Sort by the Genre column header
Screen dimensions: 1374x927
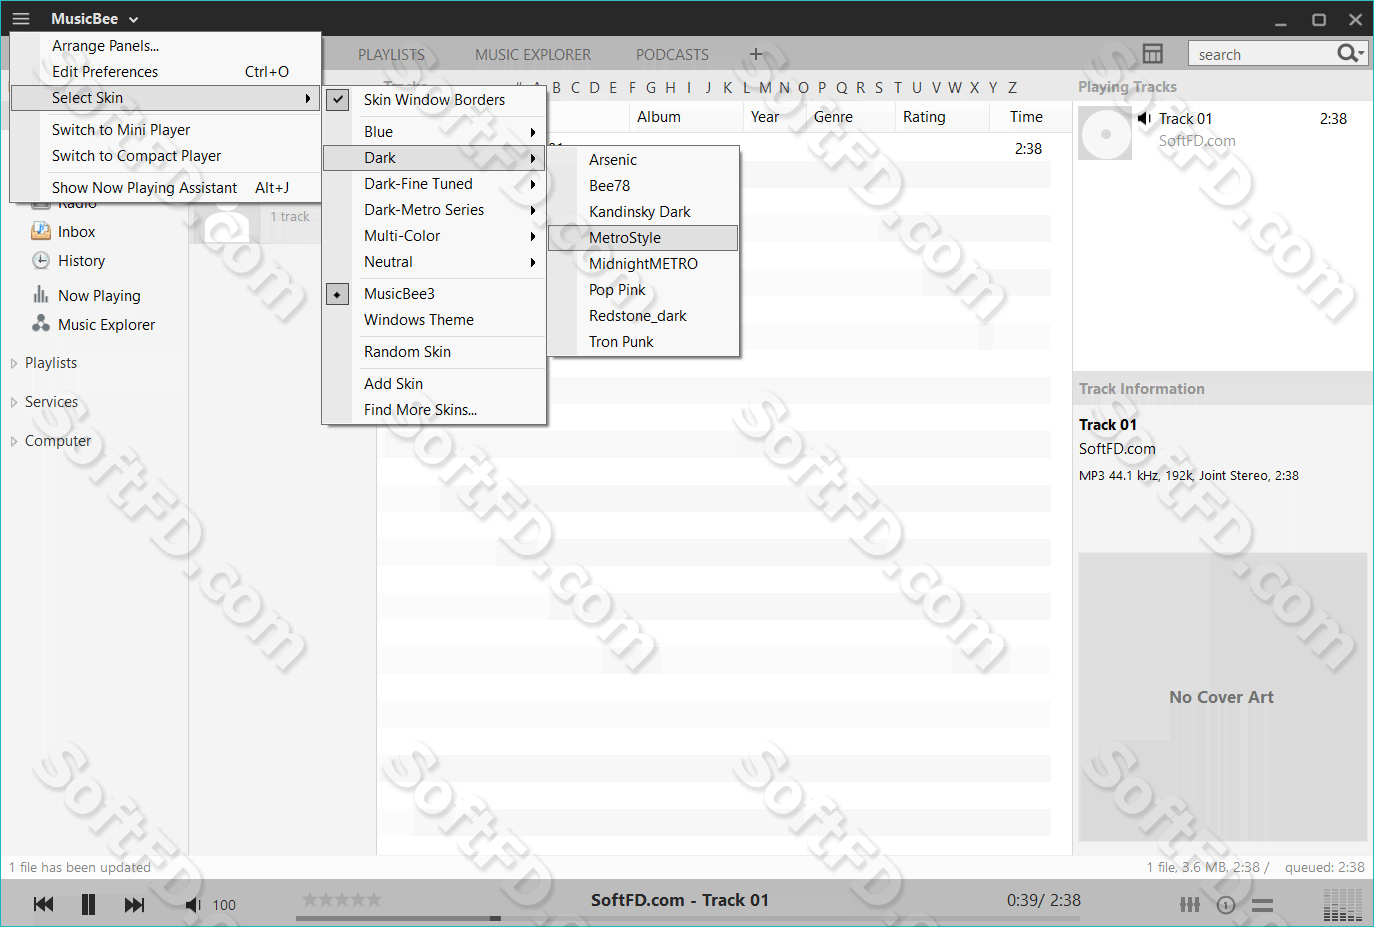pos(833,117)
